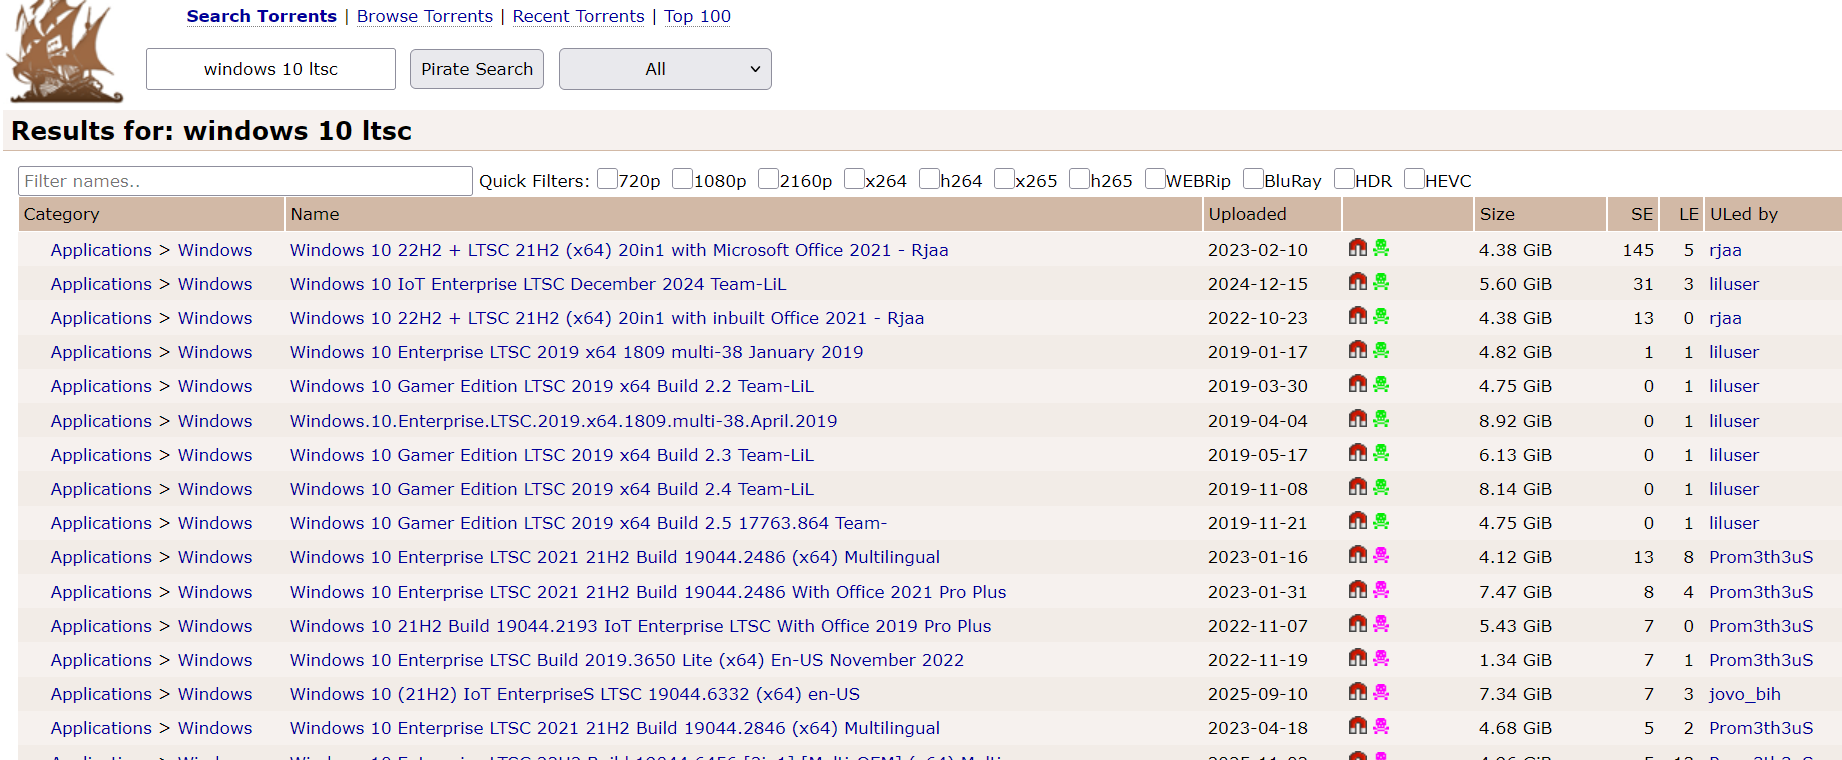Click the Windows subcategory link in the 2022-11-19 row
Image resolution: width=1842 pixels, height=760 pixels.
(215, 660)
